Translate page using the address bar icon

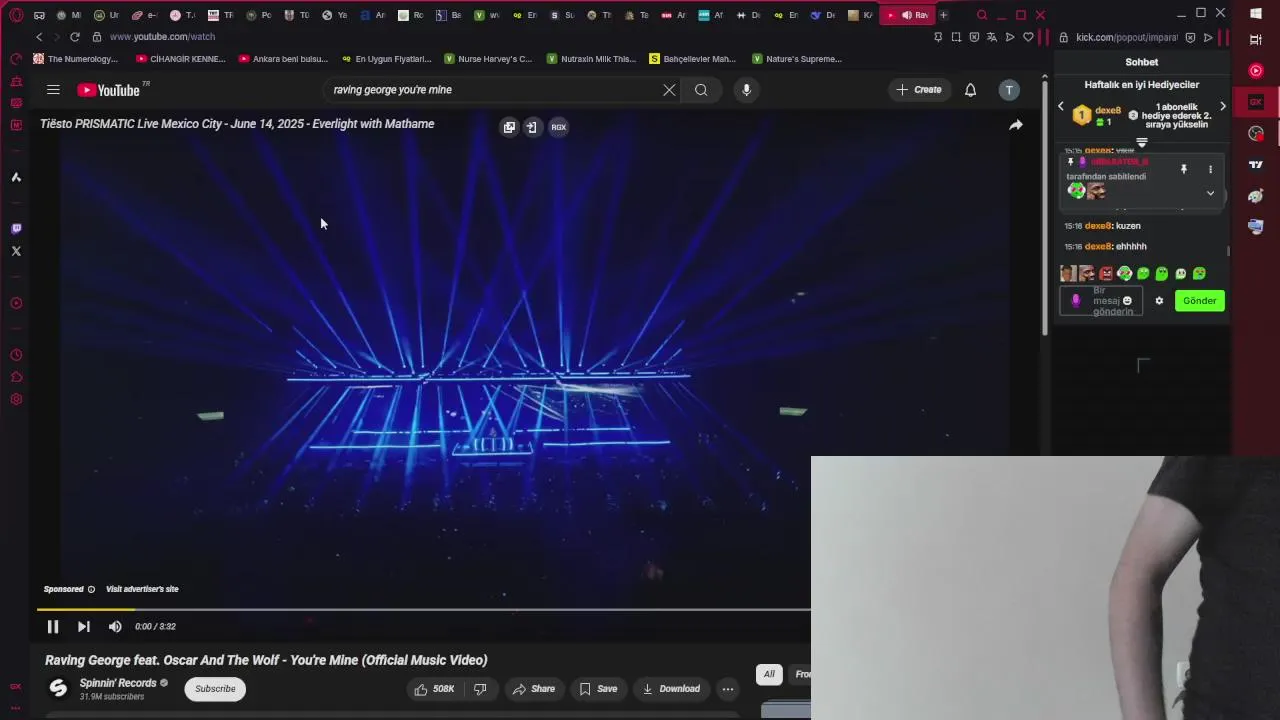coord(991,37)
